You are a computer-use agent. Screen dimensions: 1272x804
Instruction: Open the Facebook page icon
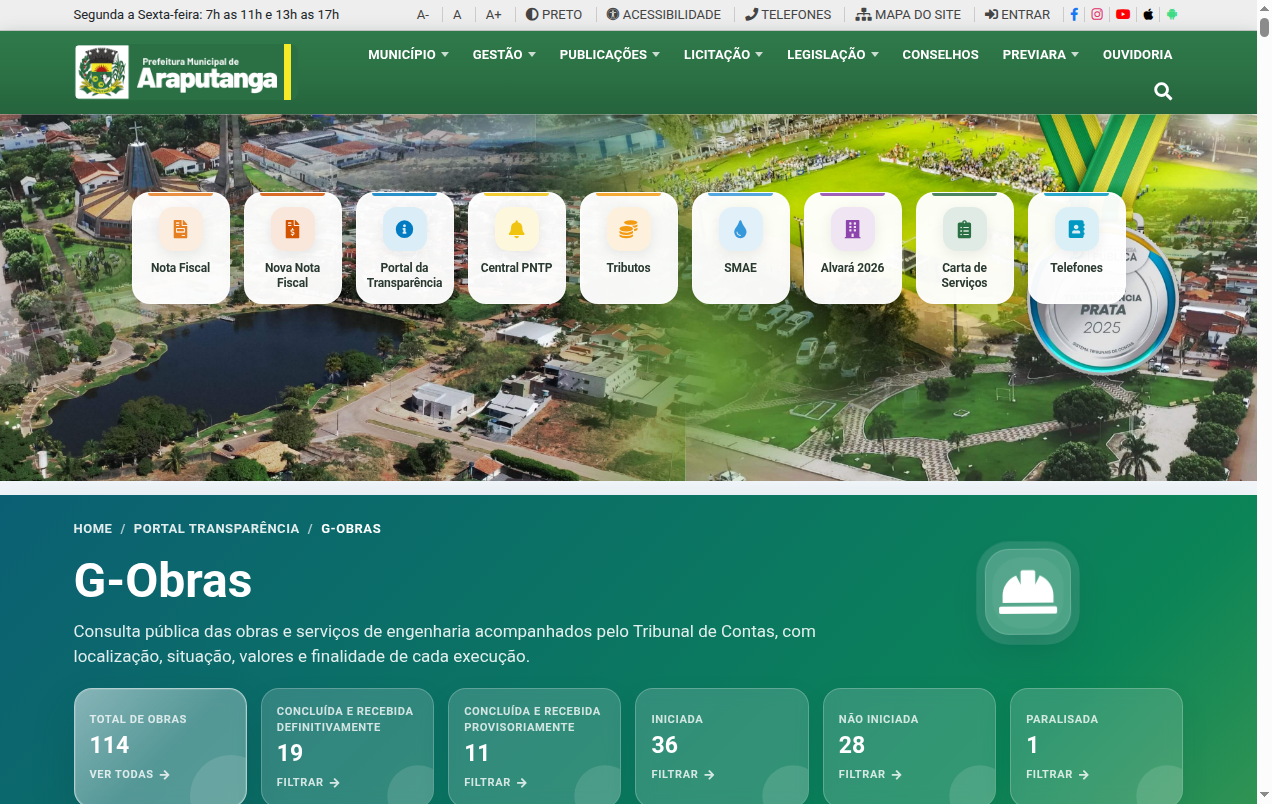[x=1074, y=15]
